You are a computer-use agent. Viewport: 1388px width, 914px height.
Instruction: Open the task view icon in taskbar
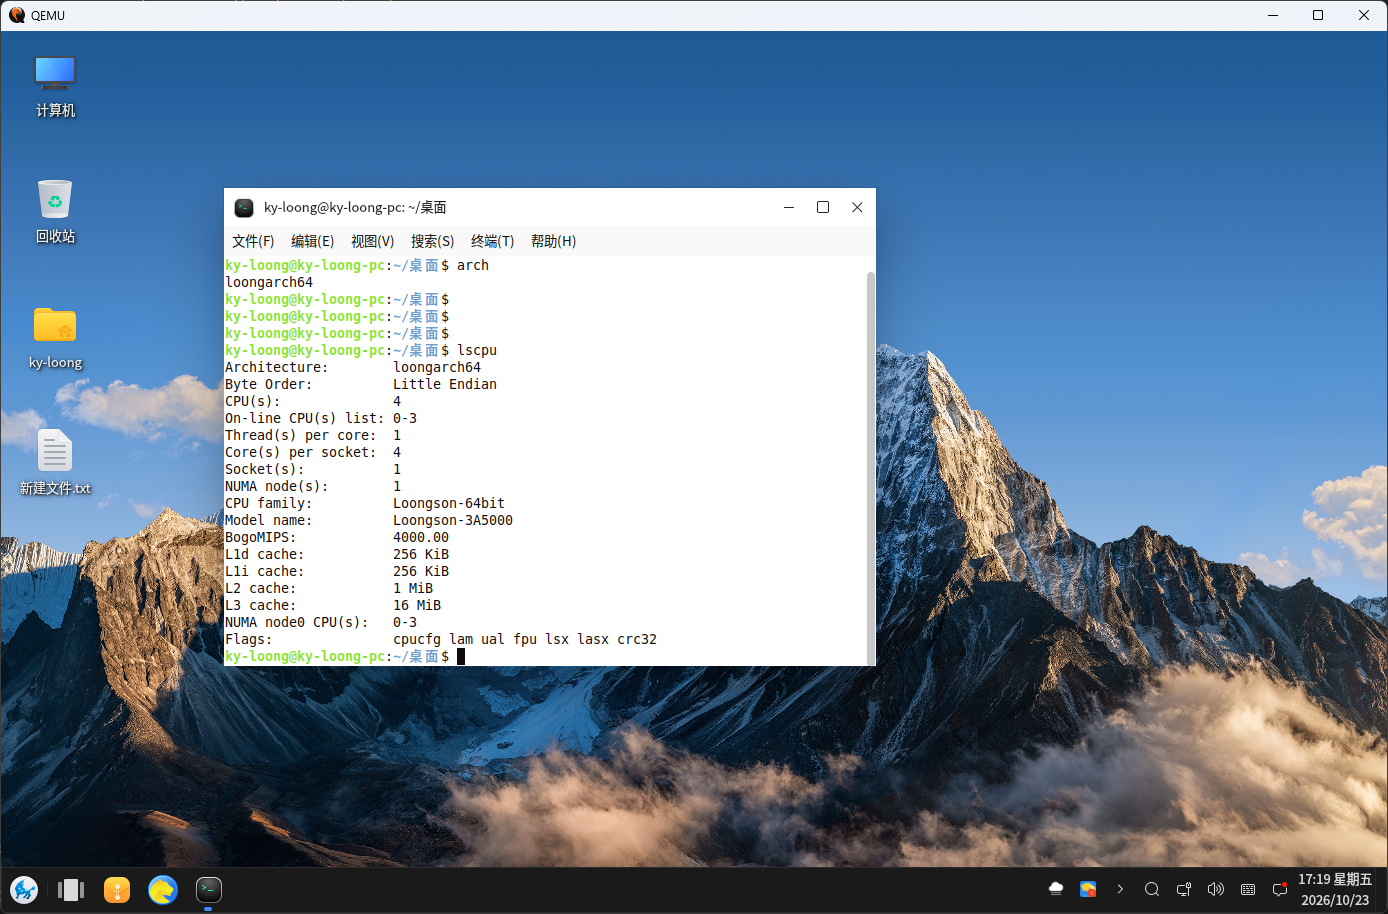click(x=71, y=889)
